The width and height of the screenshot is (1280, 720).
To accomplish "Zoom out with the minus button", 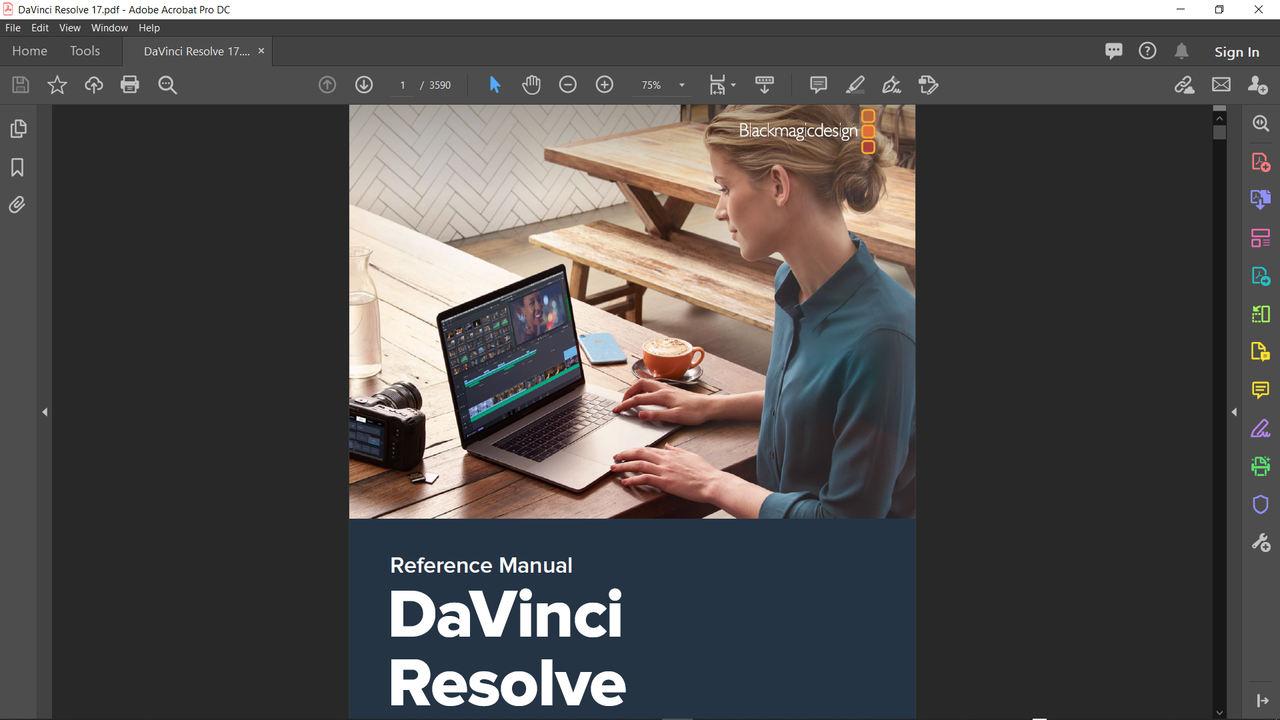I will (568, 85).
